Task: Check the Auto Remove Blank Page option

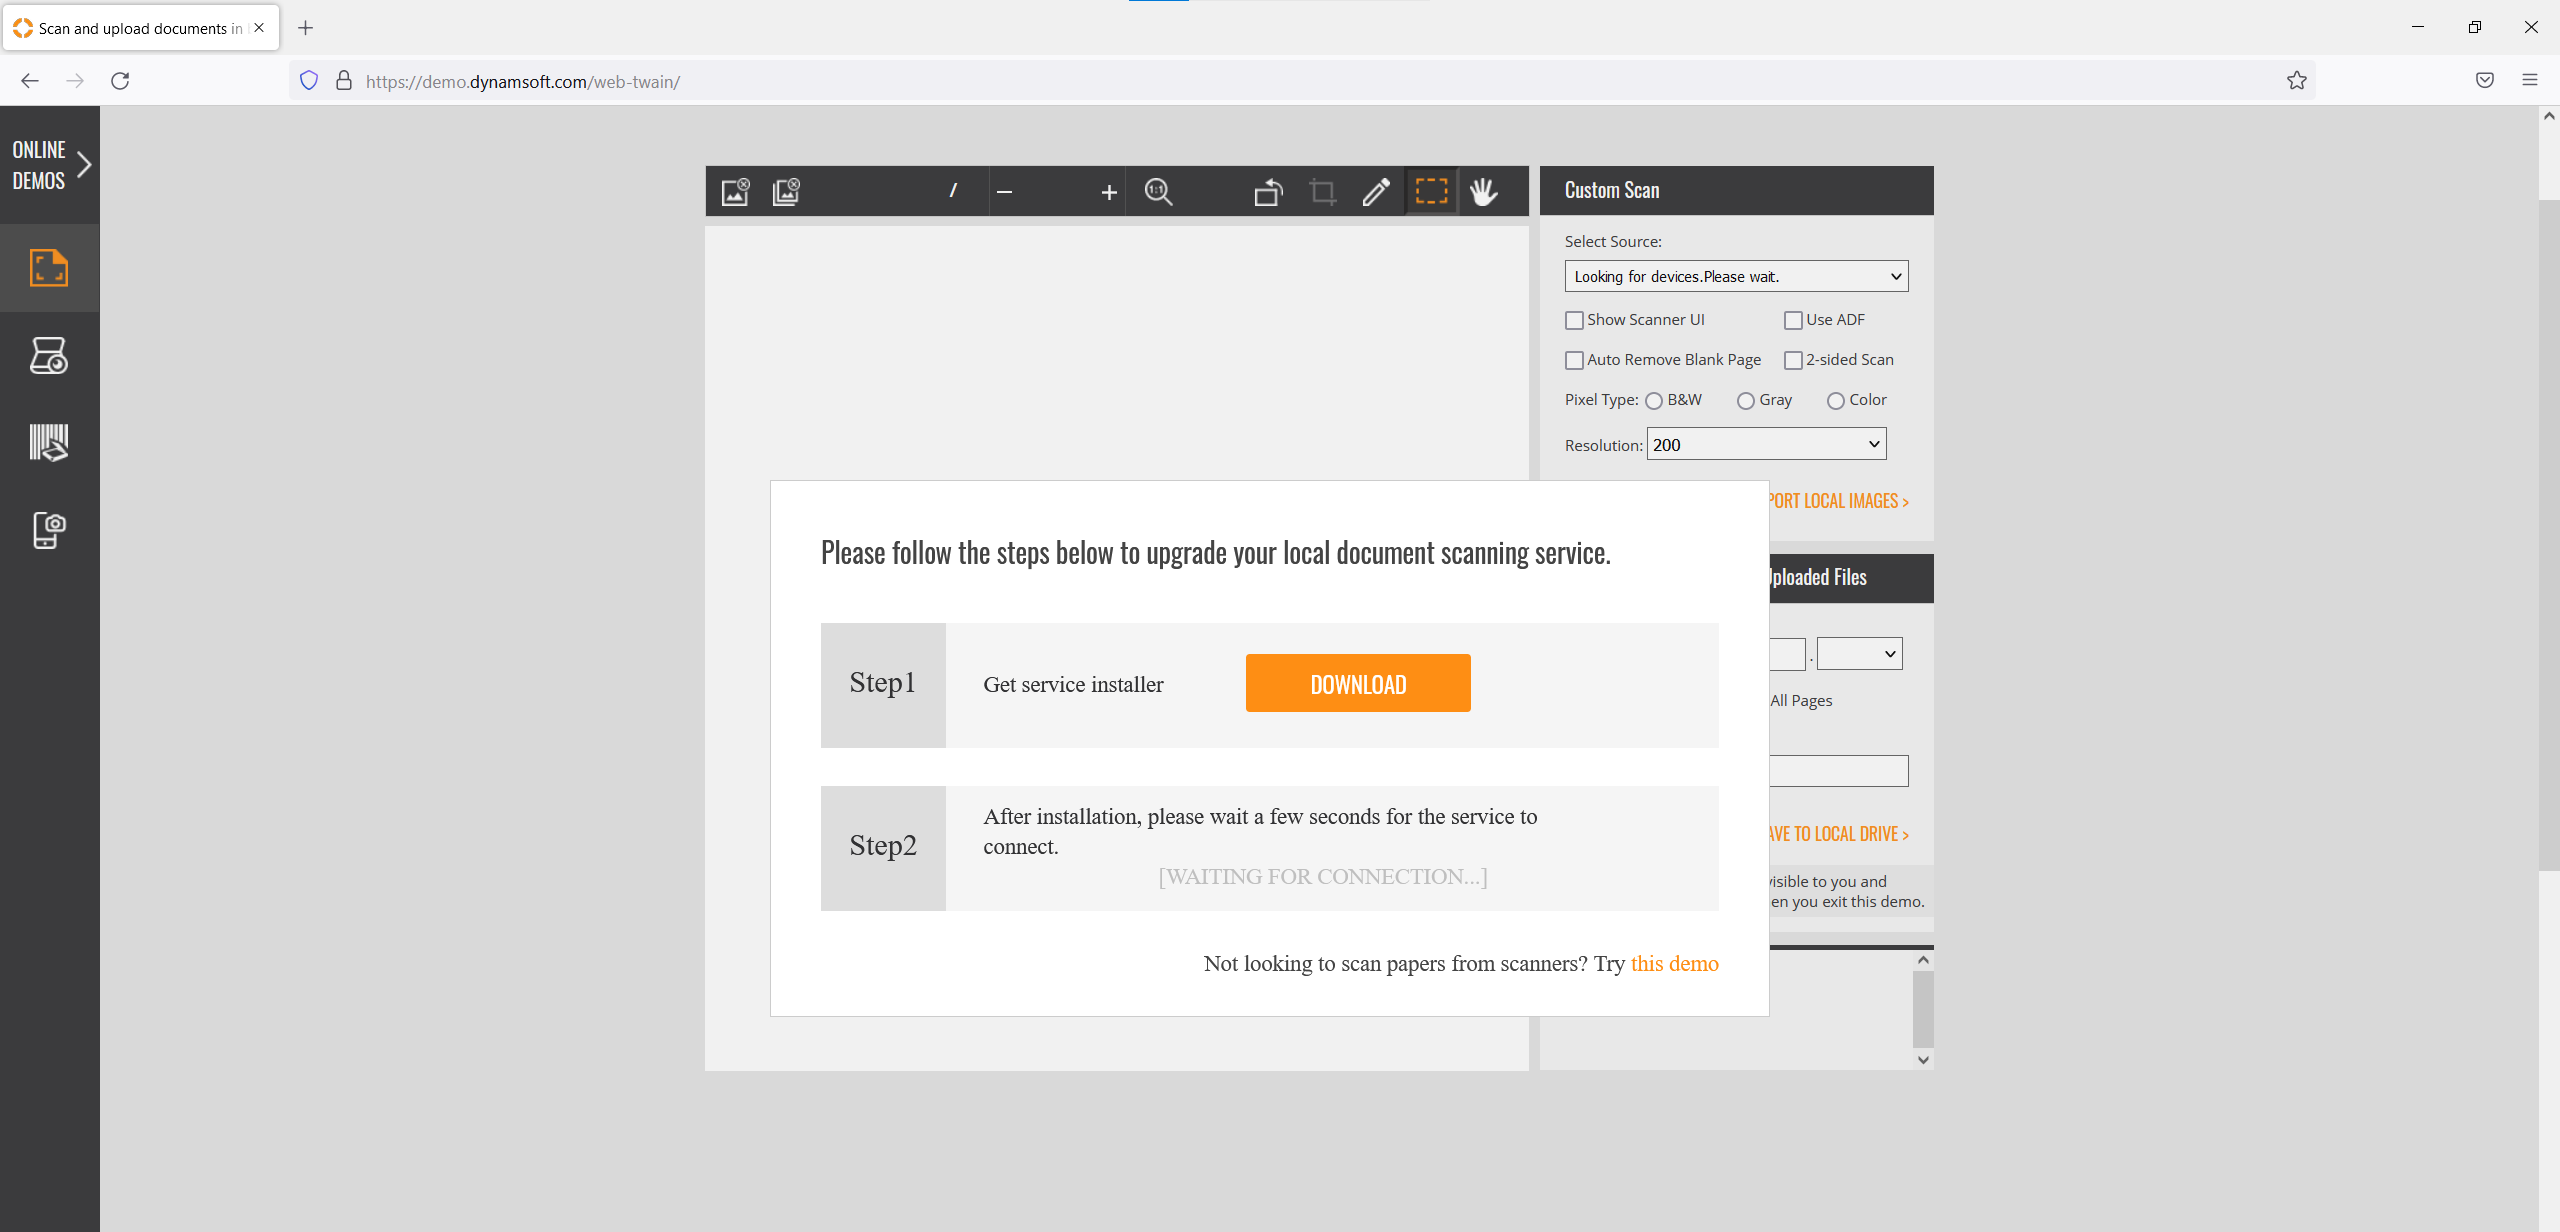Action: point(1574,360)
